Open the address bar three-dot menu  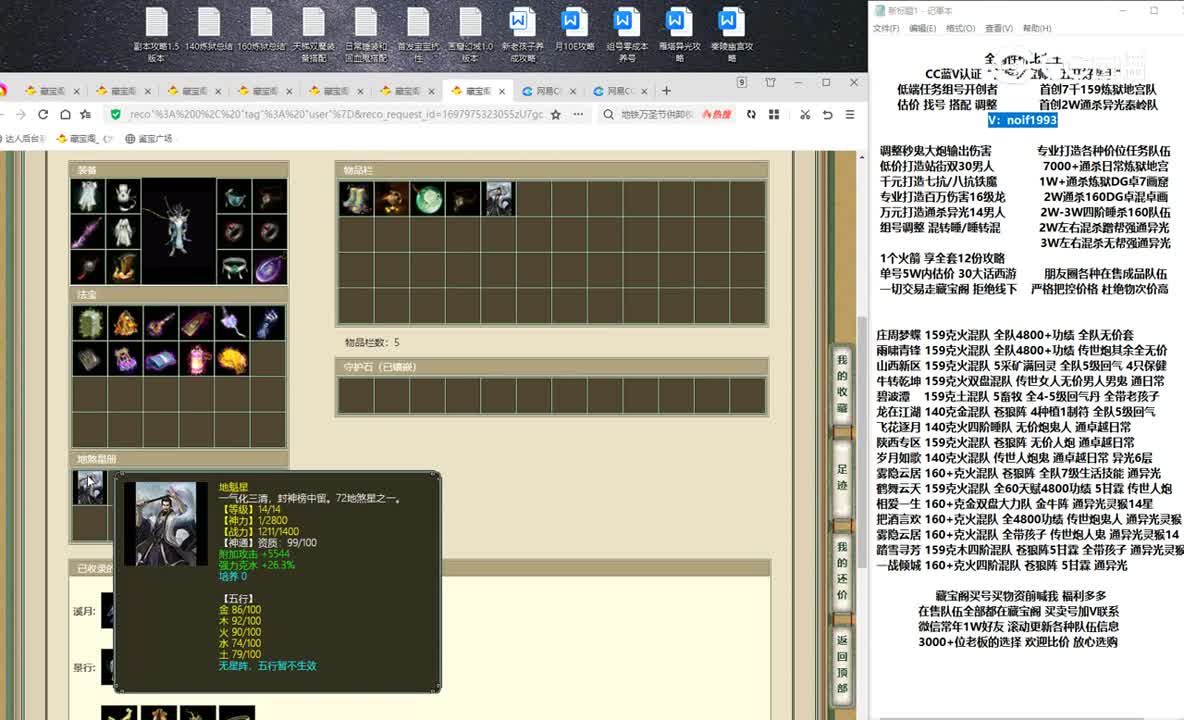[578, 115]
